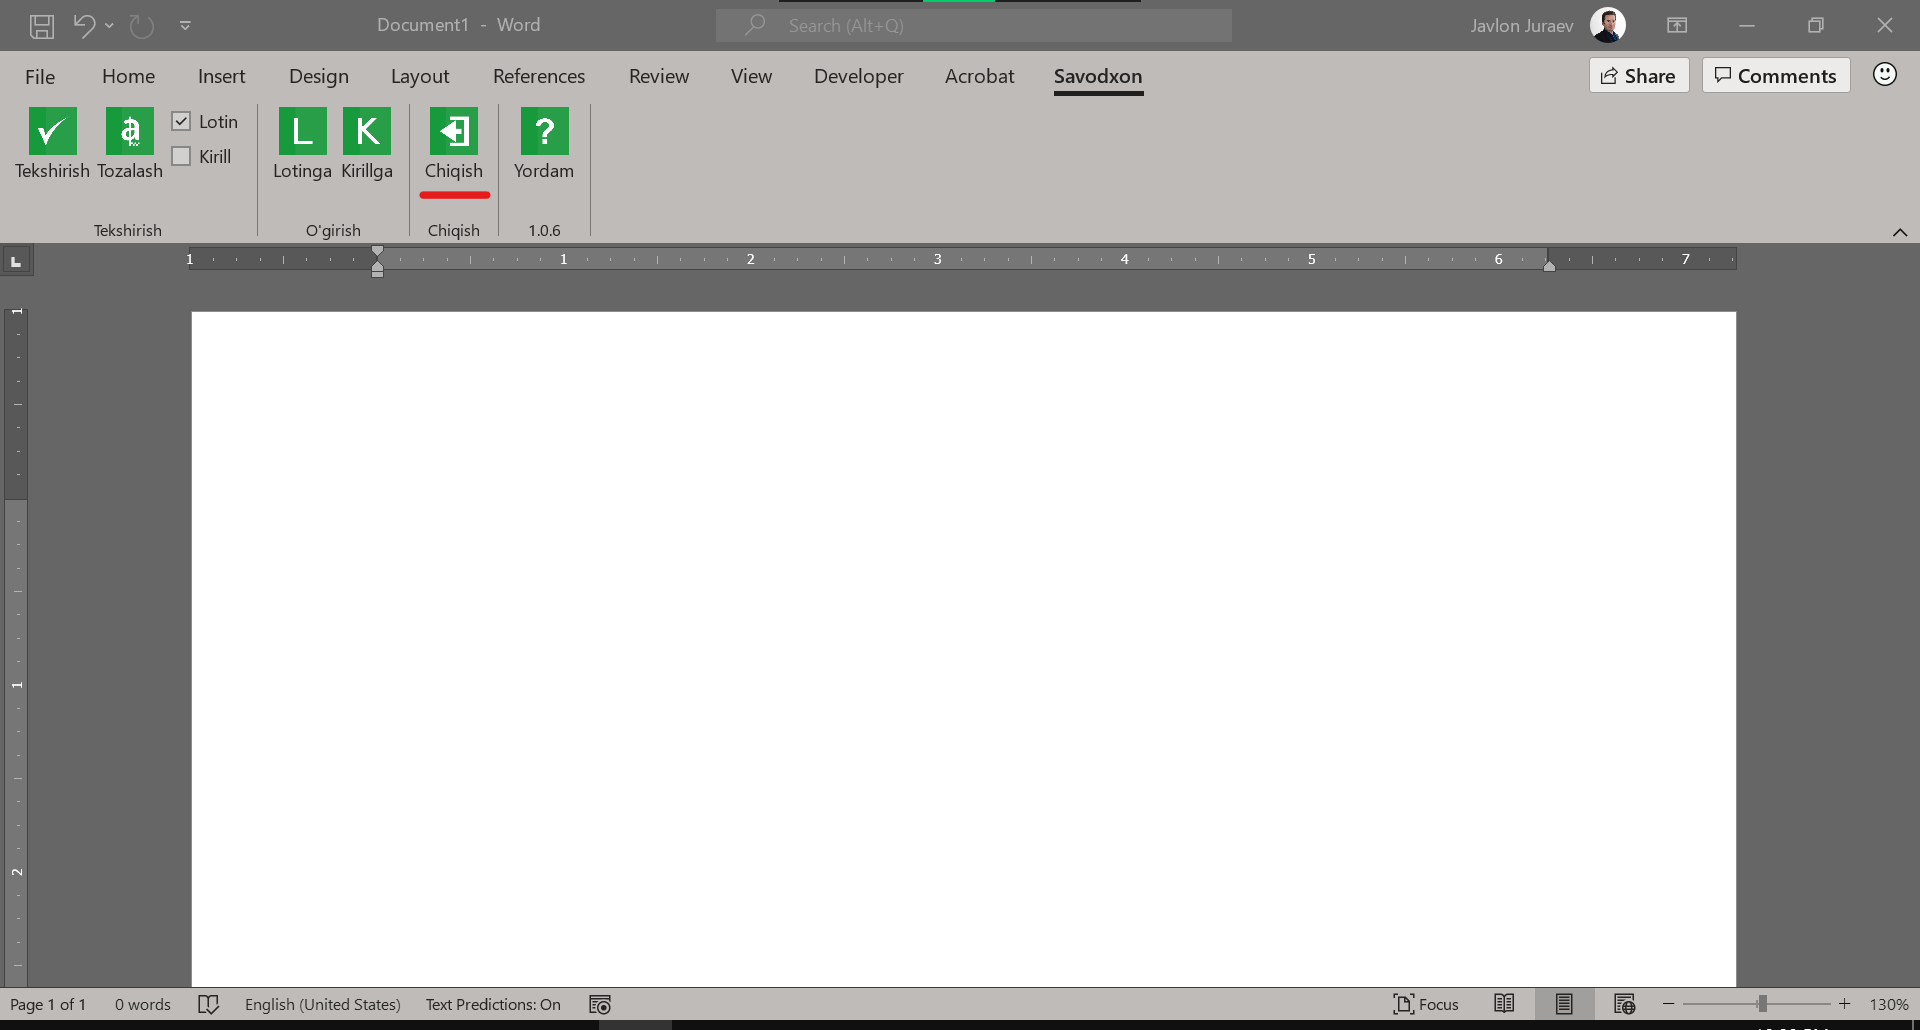Click the Tozalash clean icon
This screenshot has width=1920, height=1030.
129,132
